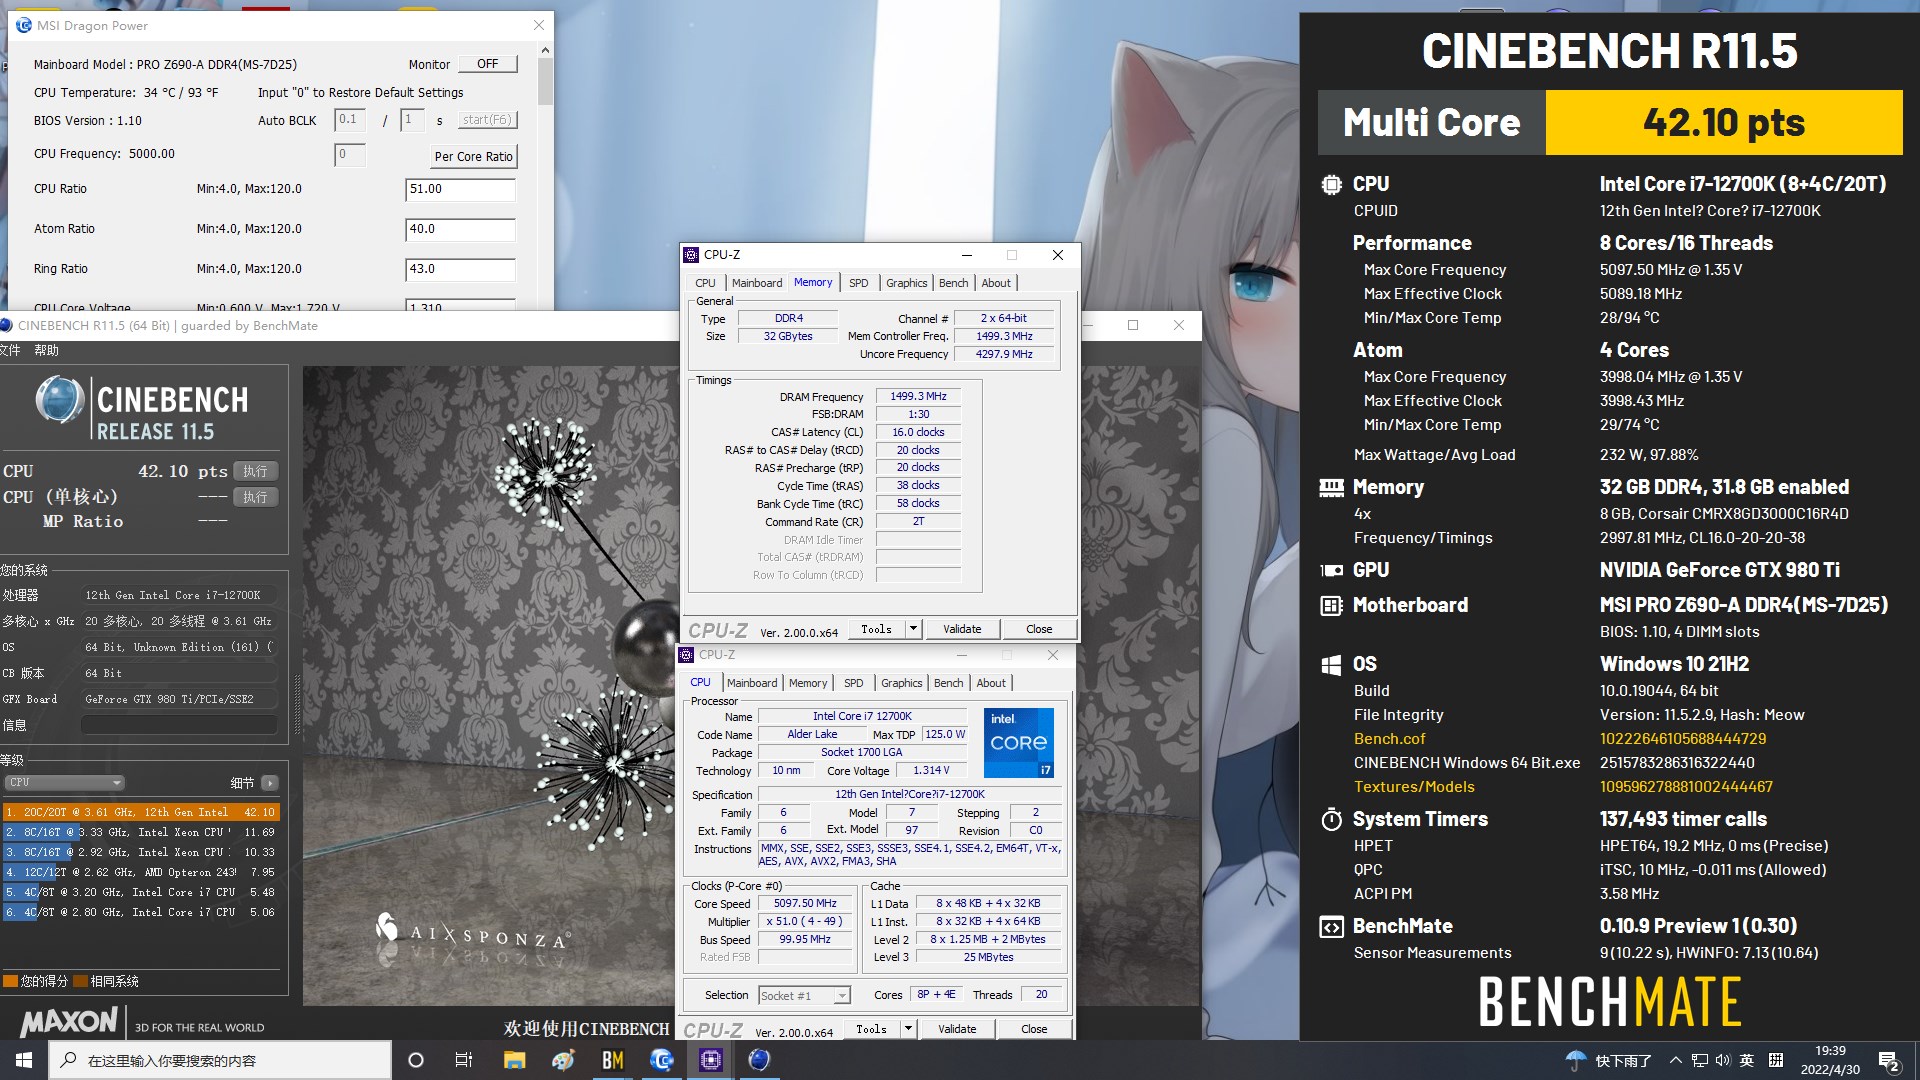
Task: Select ranking row 3 Intel Xeon 10.33
Action: [140, 852]
